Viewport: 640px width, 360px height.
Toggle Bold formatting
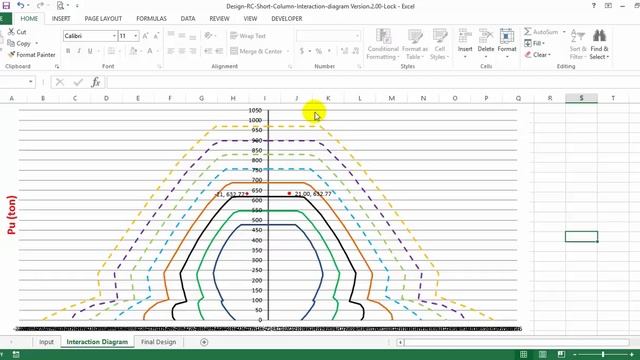[68, 51]
